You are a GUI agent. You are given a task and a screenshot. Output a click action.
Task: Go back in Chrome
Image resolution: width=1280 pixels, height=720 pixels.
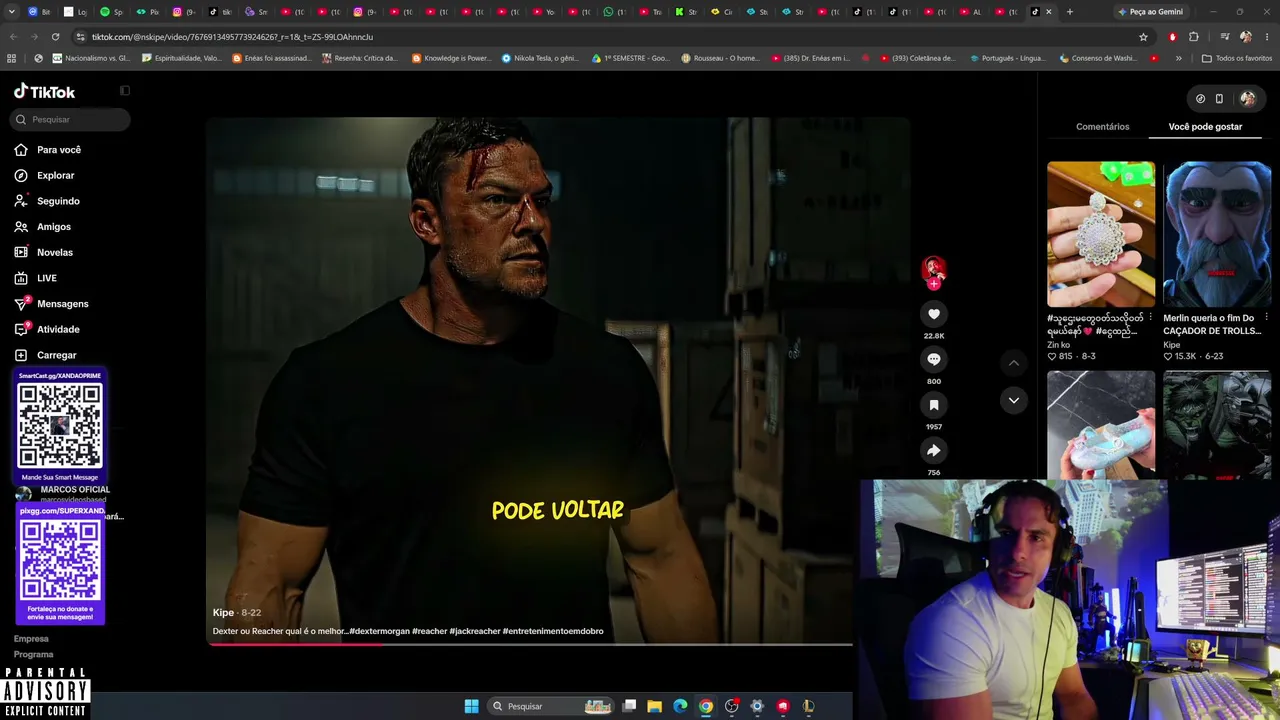pyautogui.click(x=13, y=37)
